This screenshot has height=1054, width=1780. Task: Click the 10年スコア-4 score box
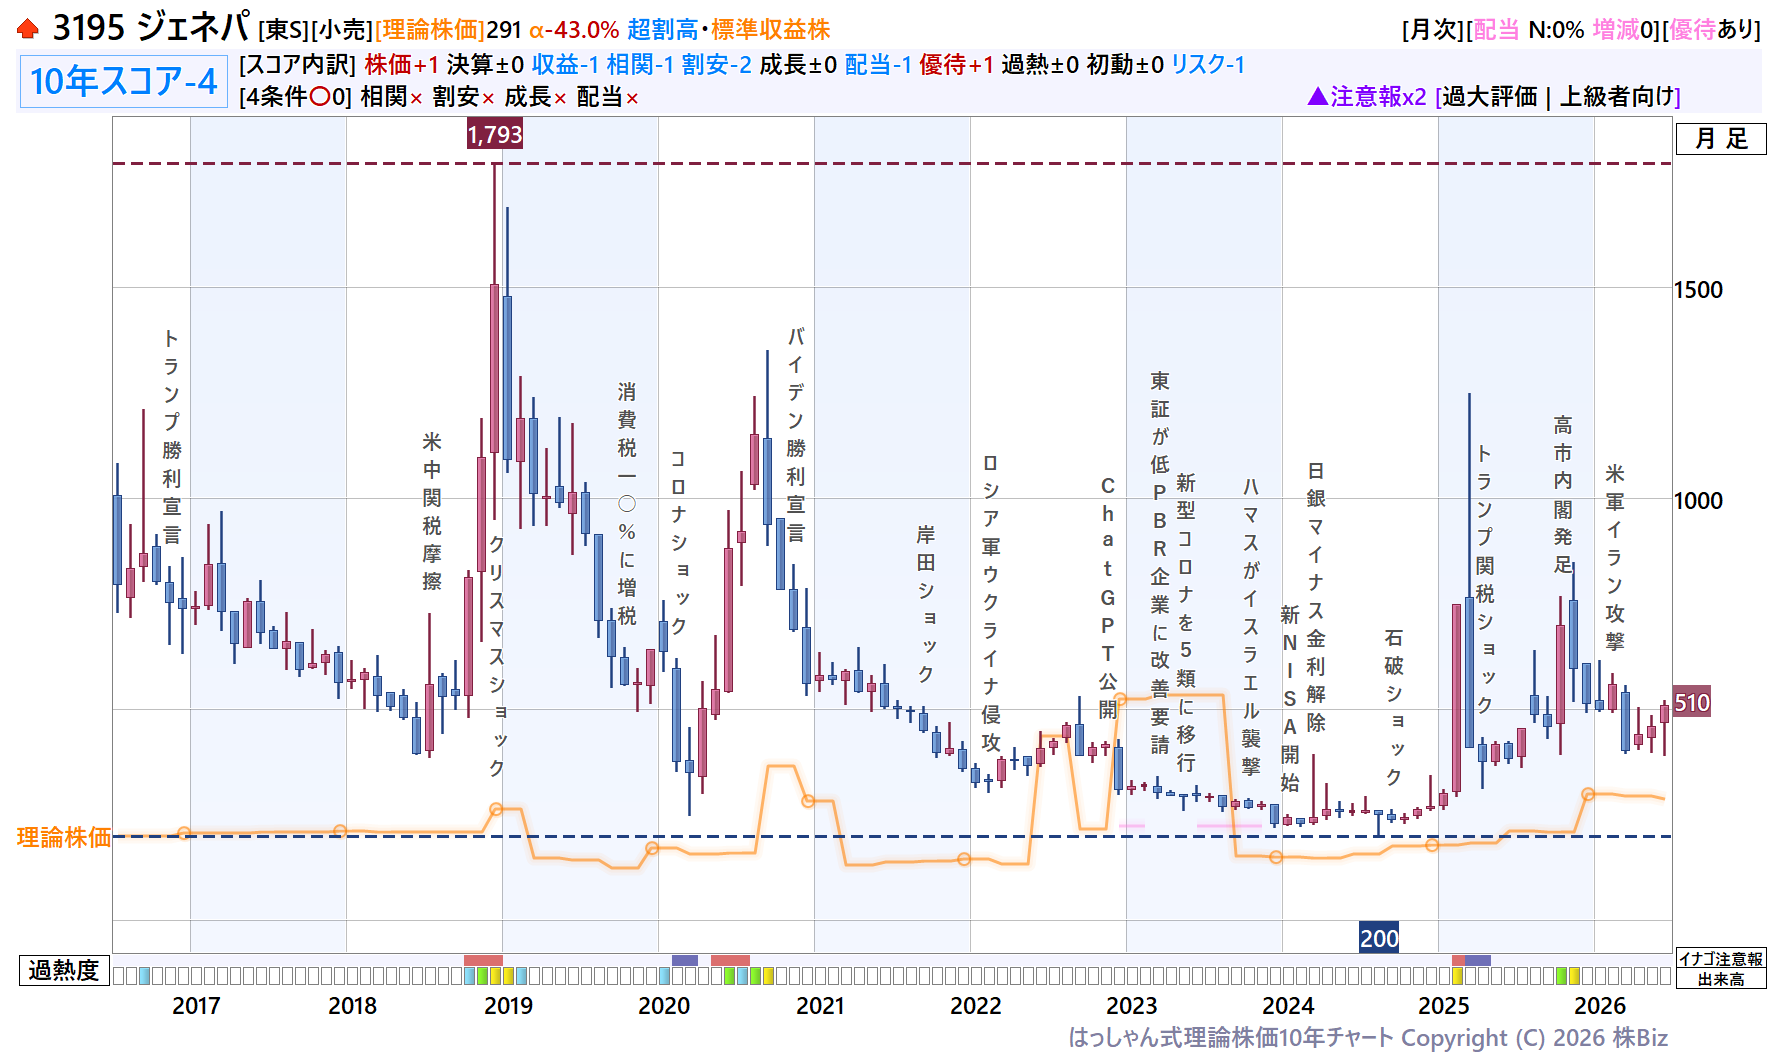coord(123,81)
